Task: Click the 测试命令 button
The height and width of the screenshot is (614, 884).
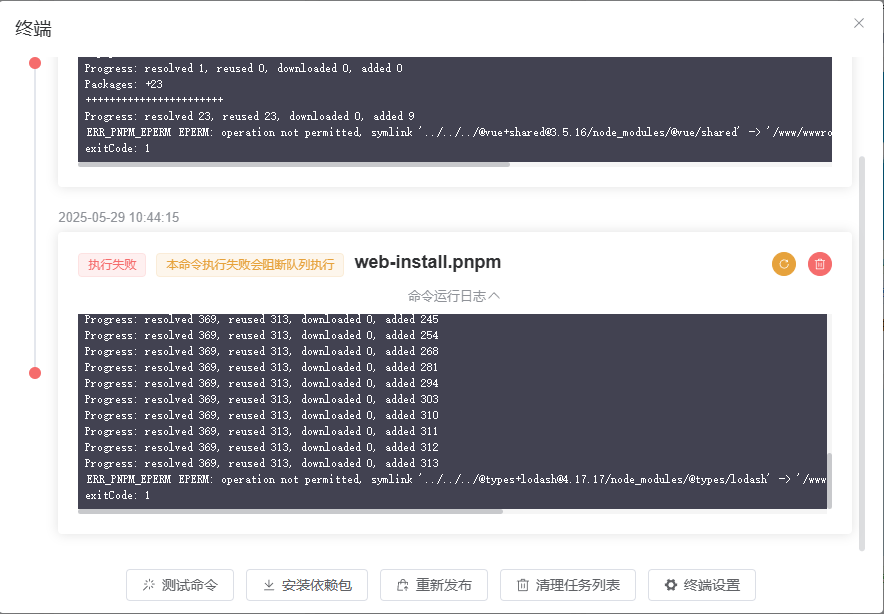Action: coord(179,585)
